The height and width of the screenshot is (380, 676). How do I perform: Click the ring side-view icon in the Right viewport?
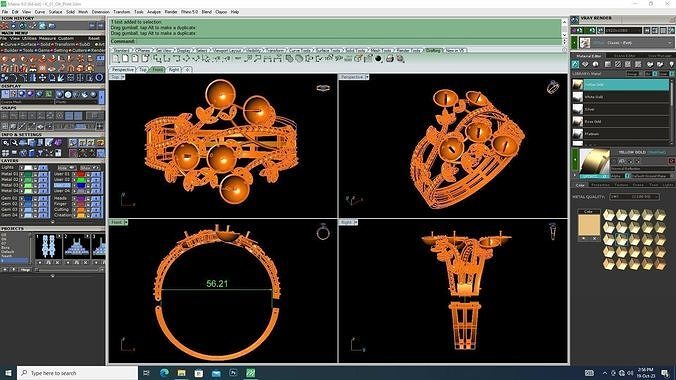click(x=553, y=232)
